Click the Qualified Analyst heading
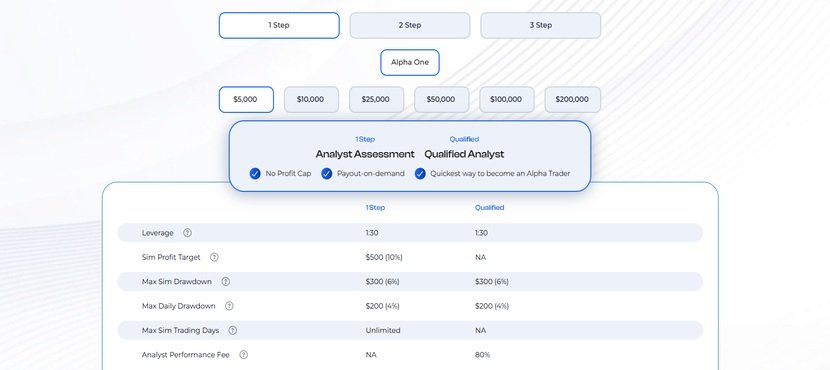Viewport: 830px width, 370px height. (x=464, y=154)
